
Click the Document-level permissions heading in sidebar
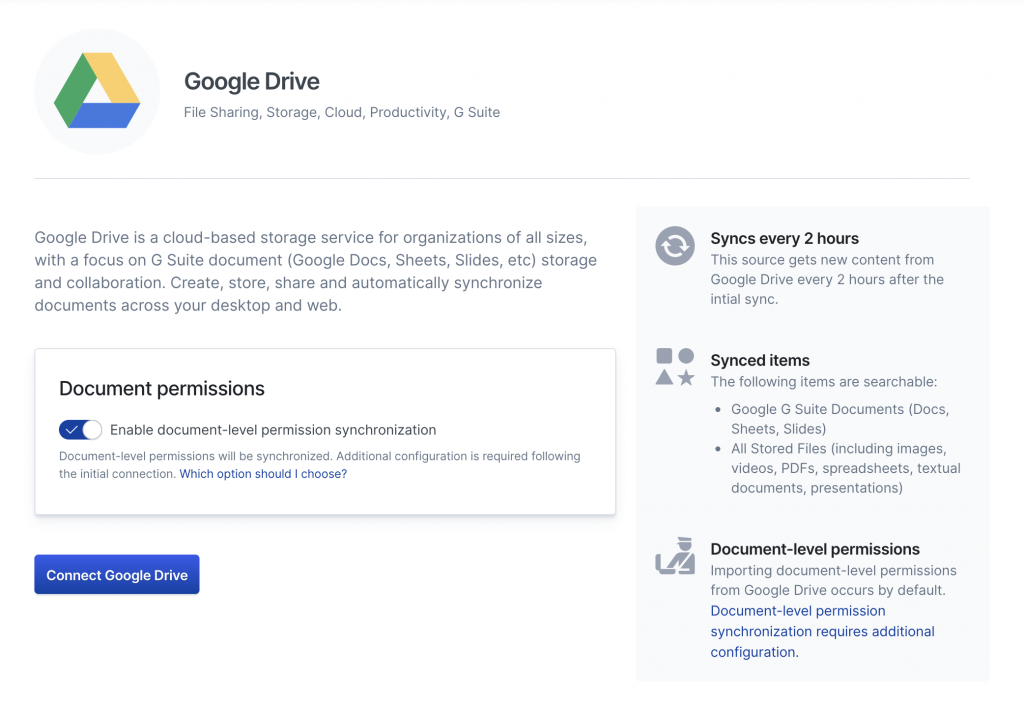[814, 549]
